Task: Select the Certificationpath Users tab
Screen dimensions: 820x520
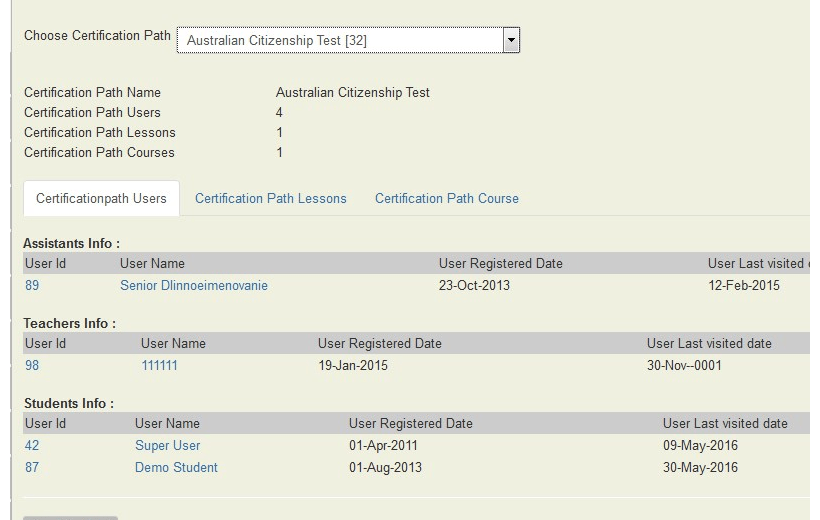Action: point(101,198)
